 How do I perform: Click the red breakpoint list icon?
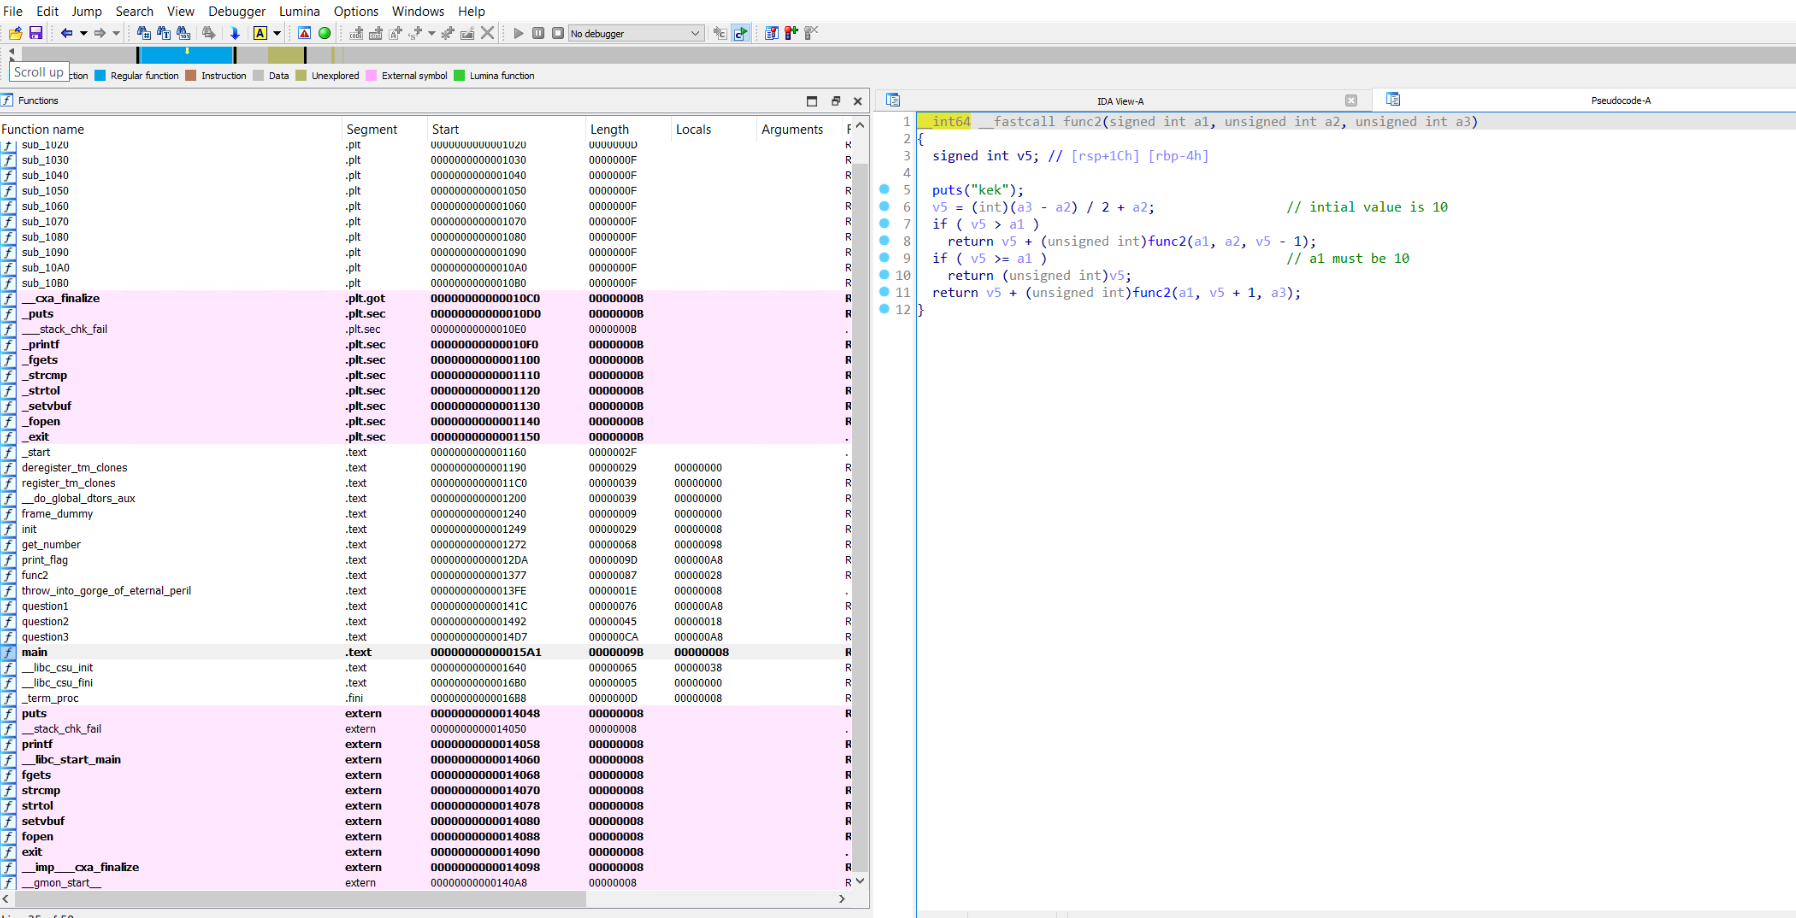click(x=790, y=33)
